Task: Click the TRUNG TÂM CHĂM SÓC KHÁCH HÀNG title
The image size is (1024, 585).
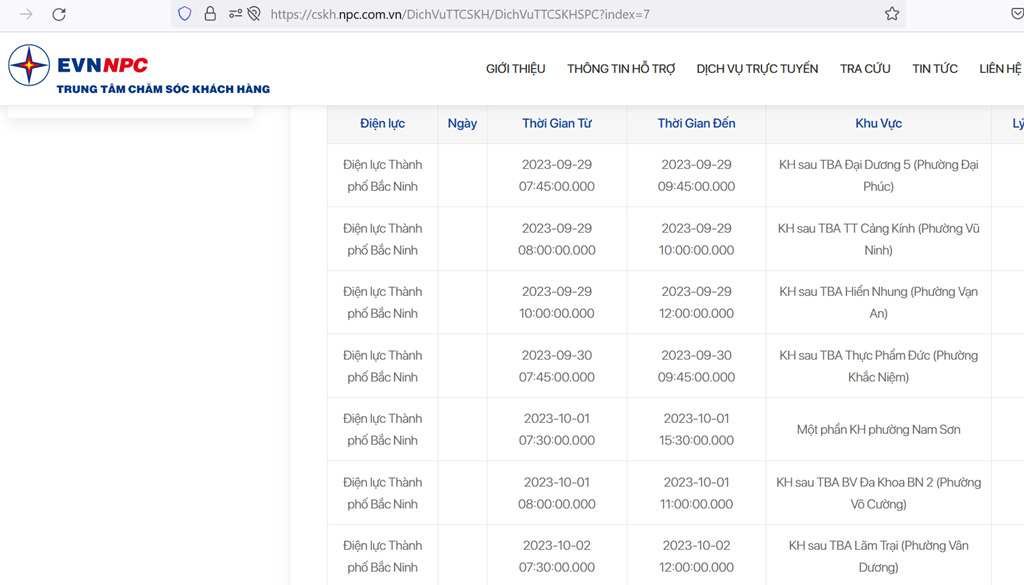Action: coord(163,89)
